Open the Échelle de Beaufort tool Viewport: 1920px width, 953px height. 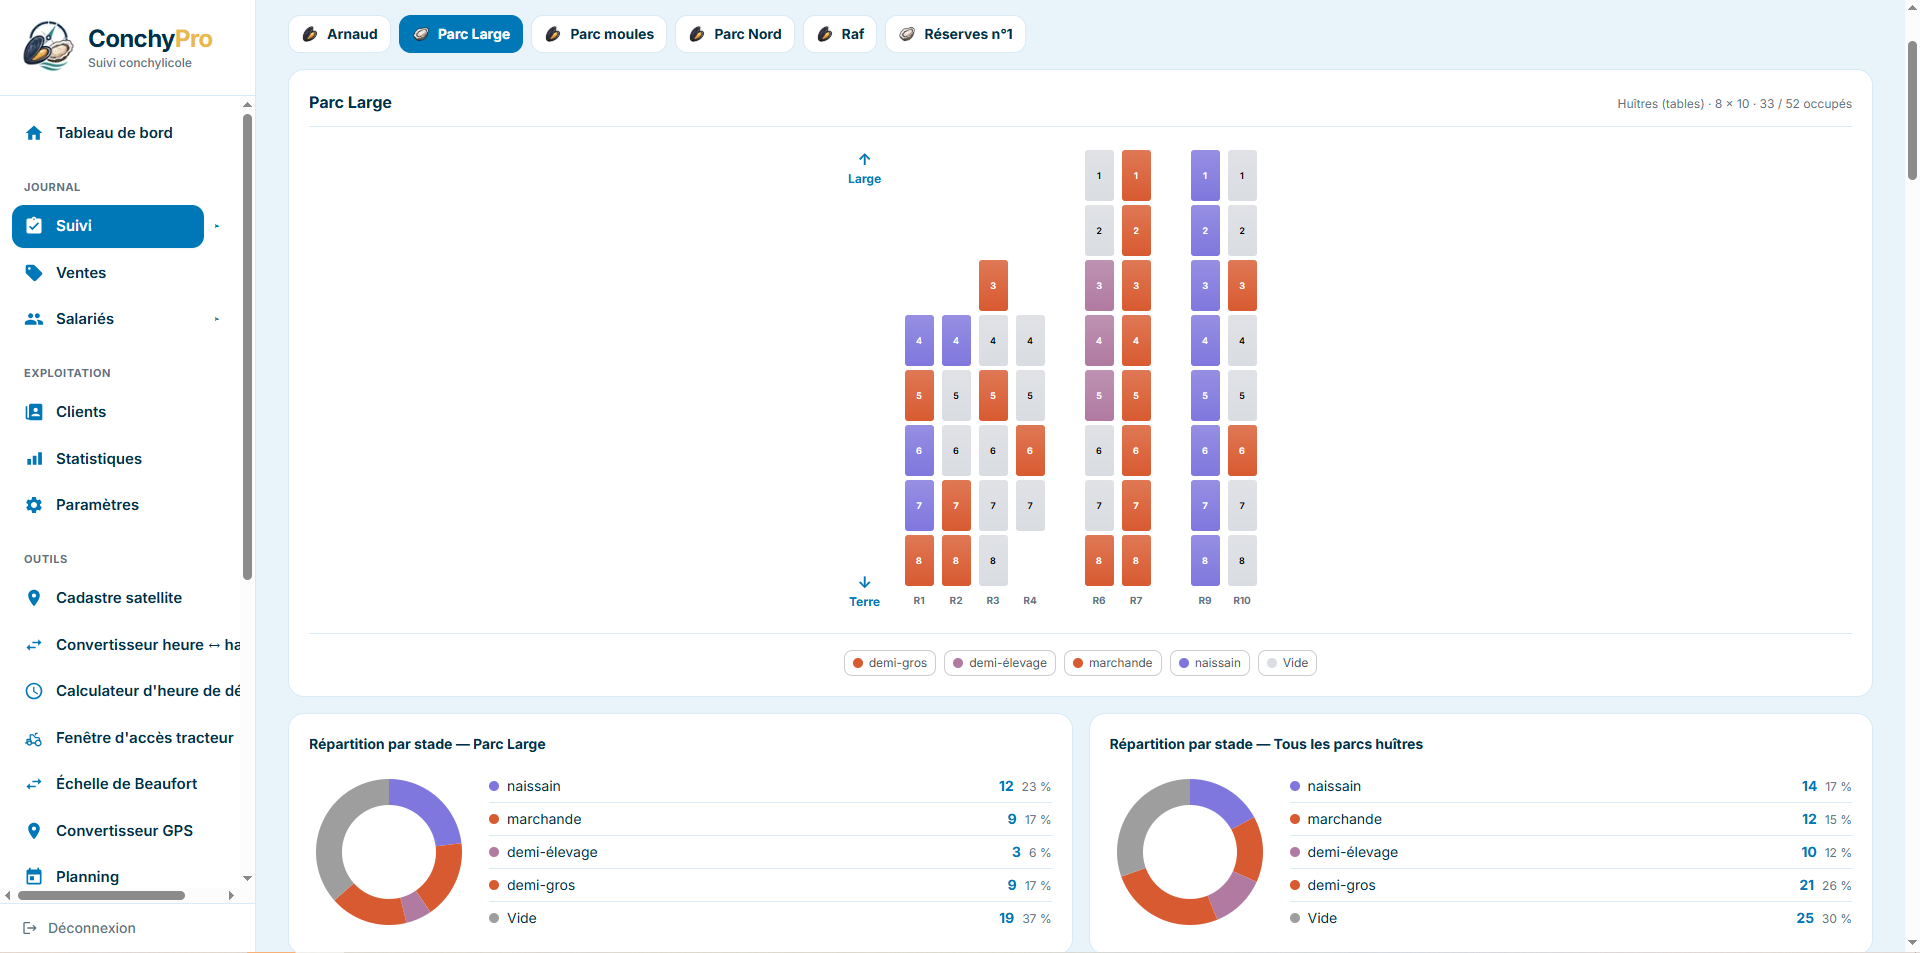(126, 784)
